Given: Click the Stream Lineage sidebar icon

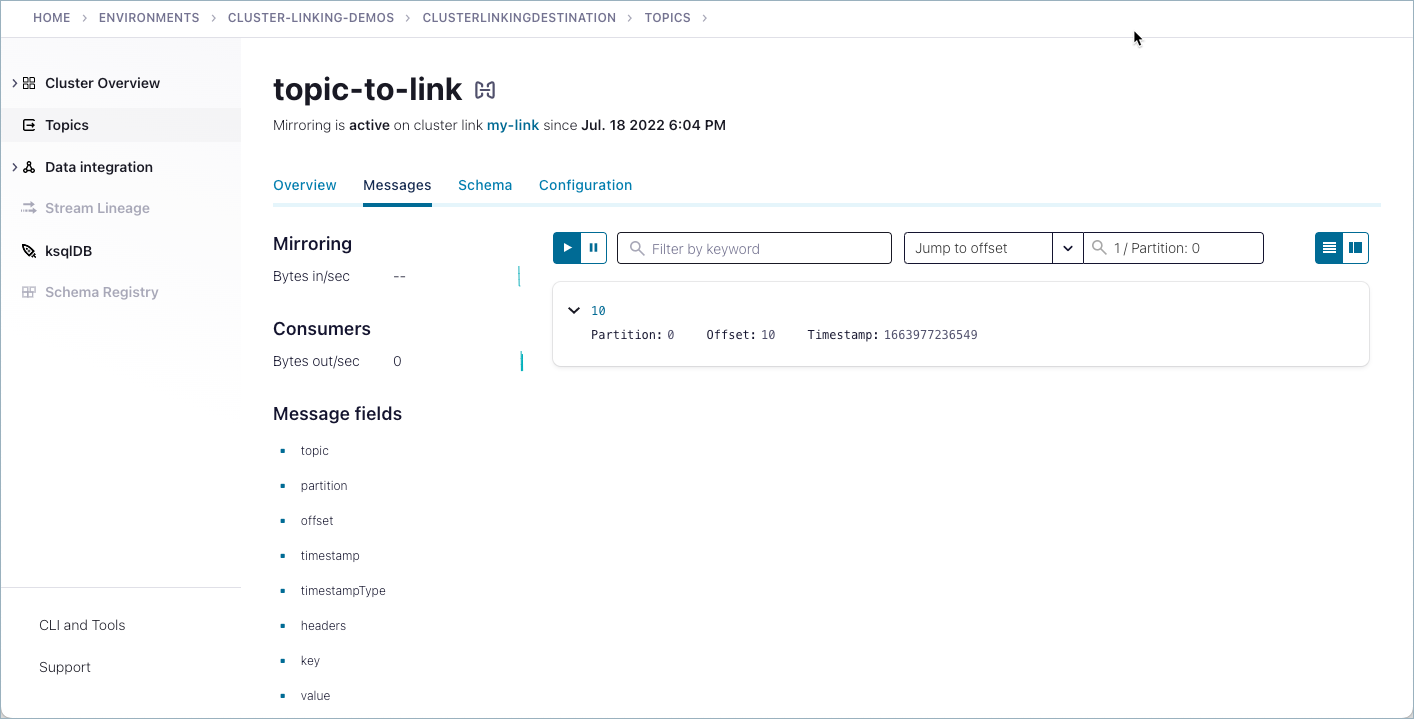Looking at the screenshot, I should point(29,207).
